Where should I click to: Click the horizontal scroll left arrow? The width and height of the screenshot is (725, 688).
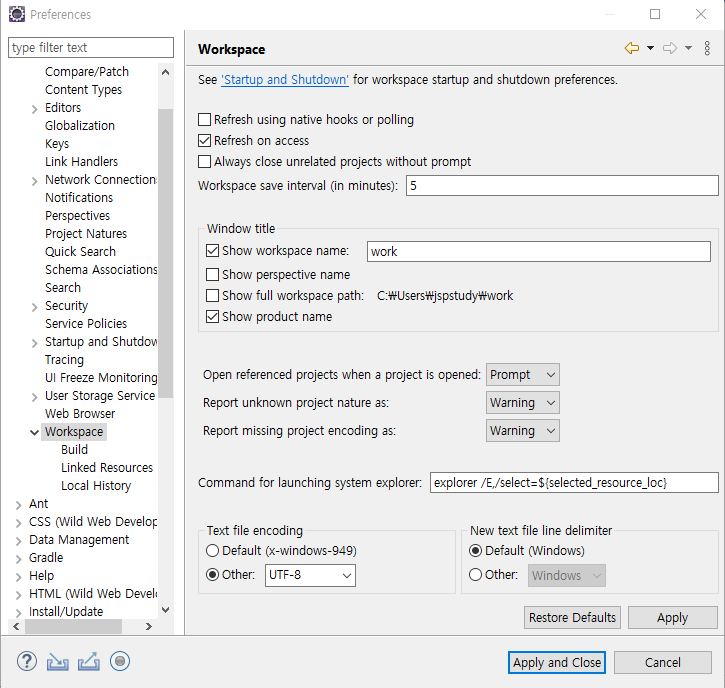click(x=16, y=627)
